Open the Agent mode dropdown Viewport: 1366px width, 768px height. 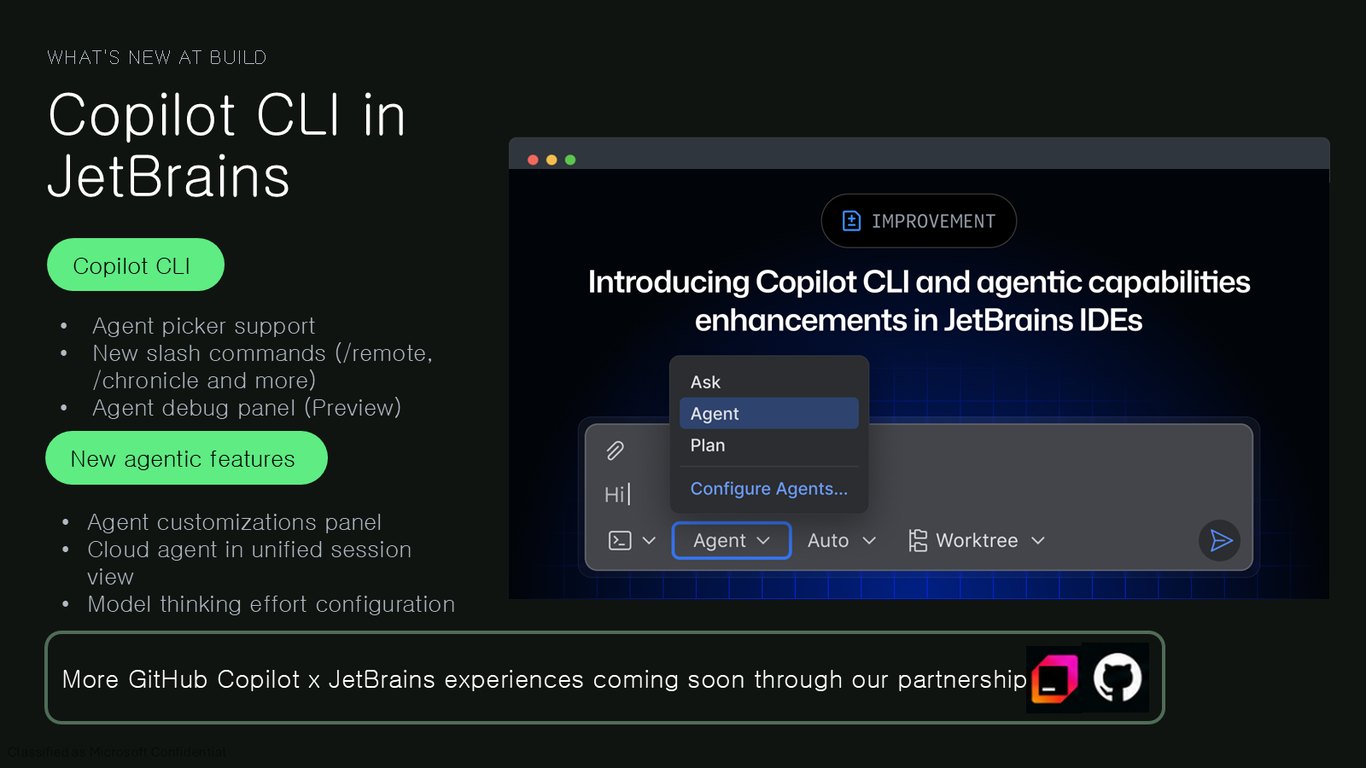click(732, 540)
